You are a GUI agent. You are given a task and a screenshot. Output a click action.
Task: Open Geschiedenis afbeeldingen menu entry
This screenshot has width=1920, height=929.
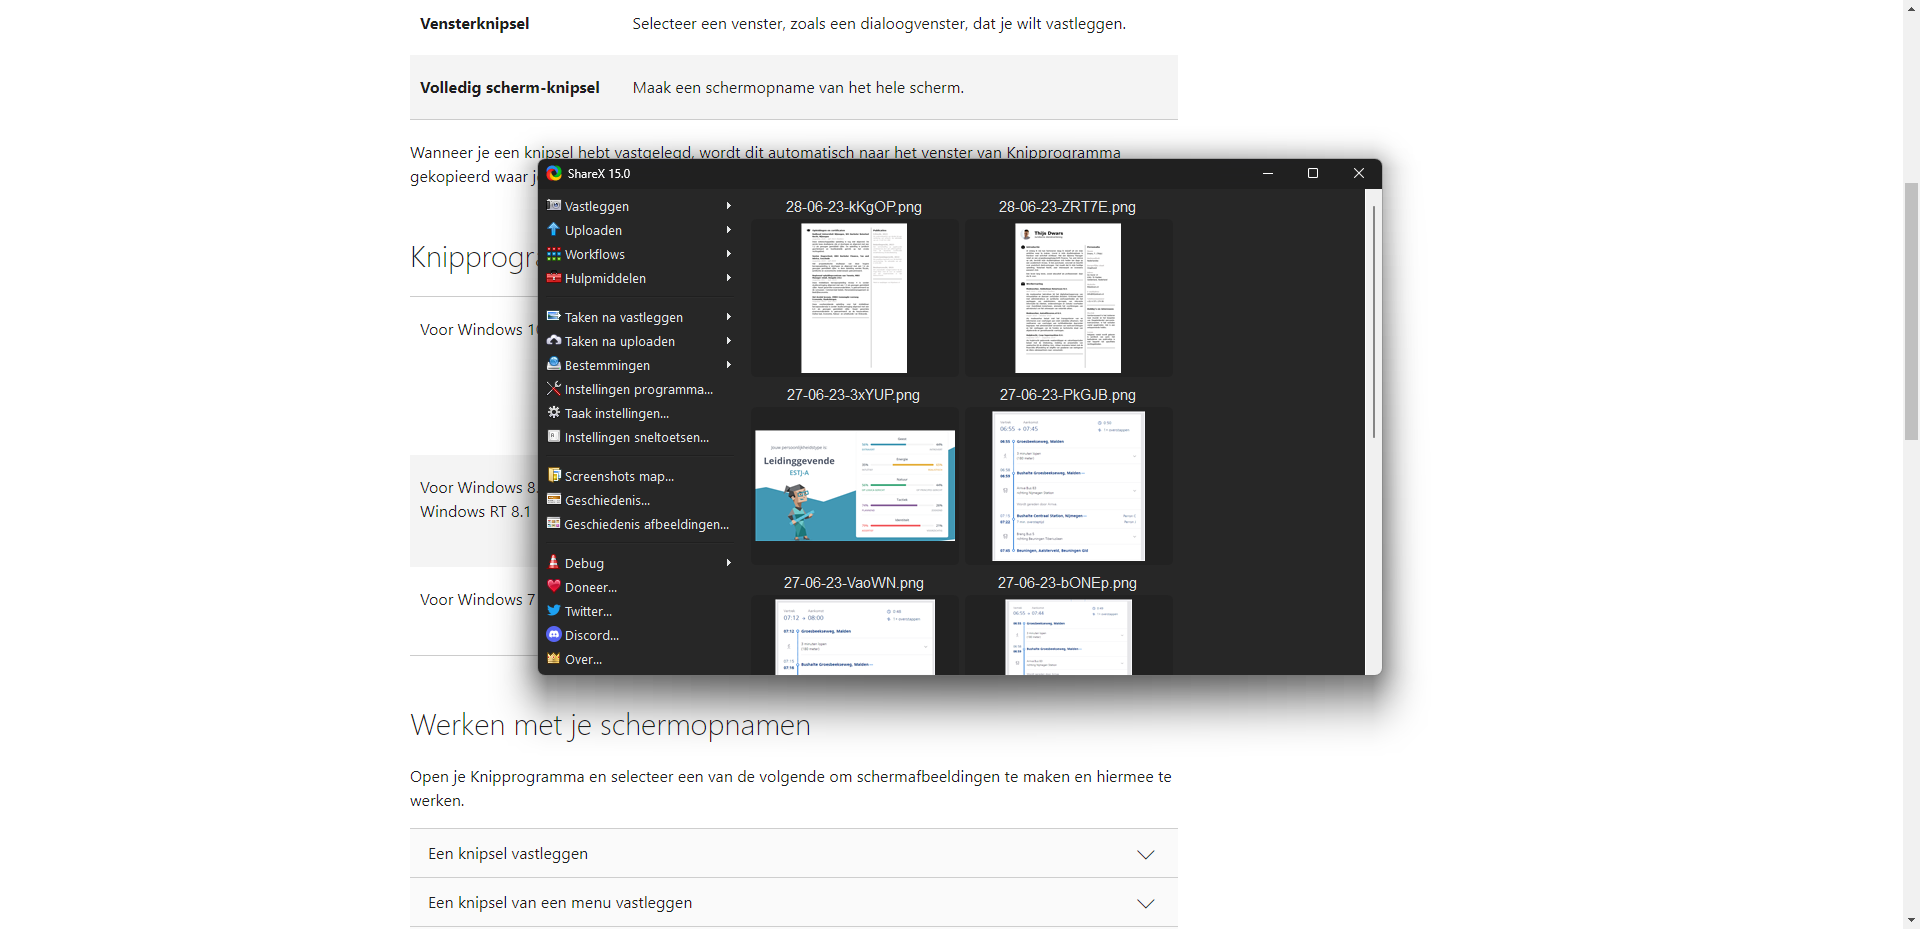coord(646,524)
